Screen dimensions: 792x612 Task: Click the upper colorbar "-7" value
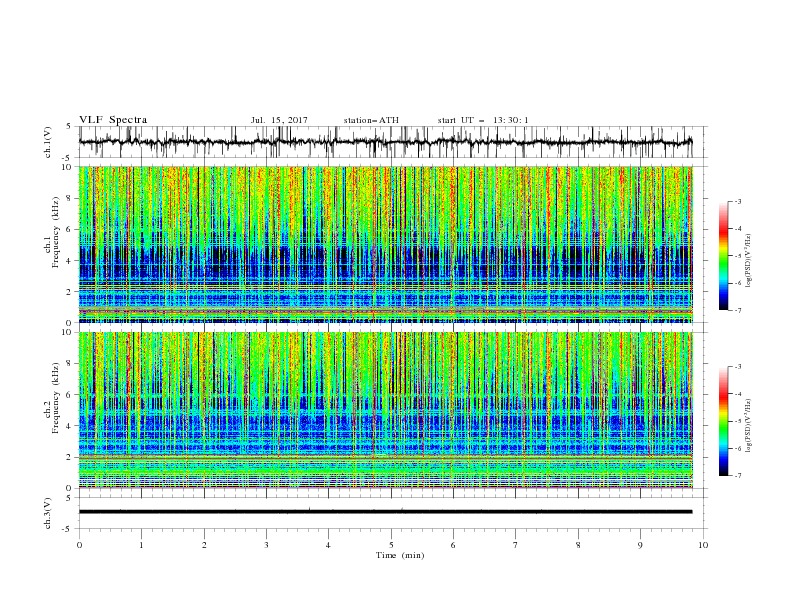(x=738, y=310)
